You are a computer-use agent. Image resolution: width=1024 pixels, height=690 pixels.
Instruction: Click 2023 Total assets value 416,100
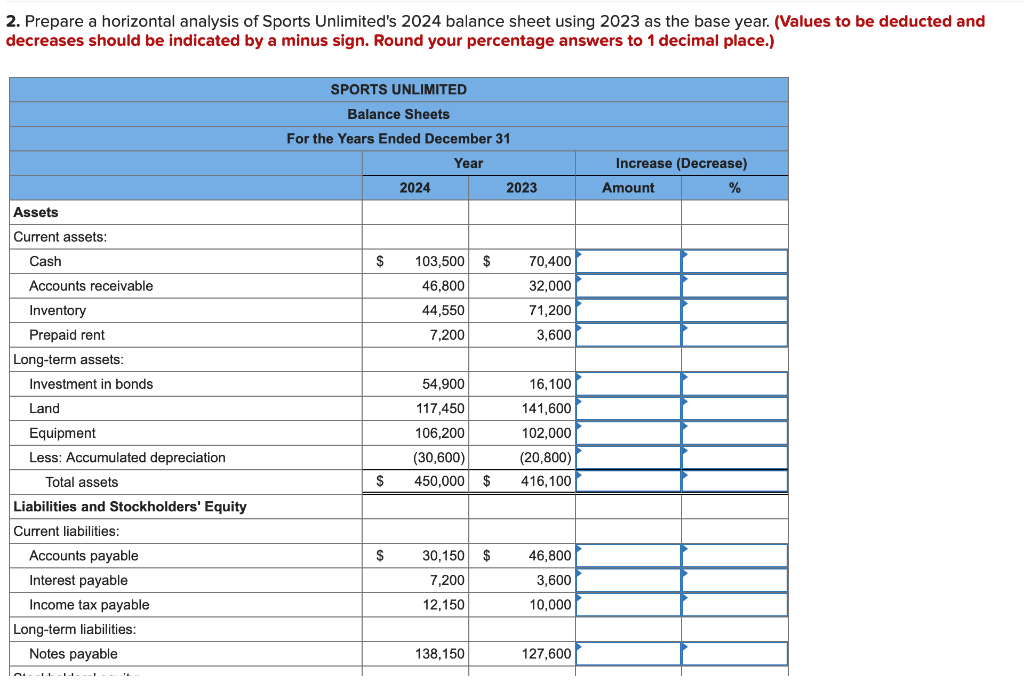pyautogui.click(x=546, y=481)
